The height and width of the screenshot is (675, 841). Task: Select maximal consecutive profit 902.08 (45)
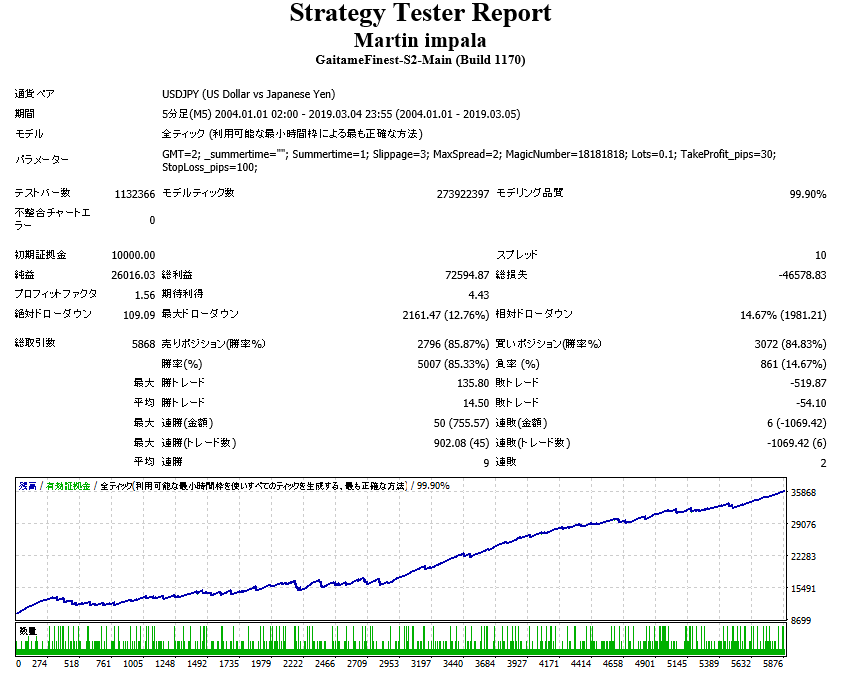[461, 443]
